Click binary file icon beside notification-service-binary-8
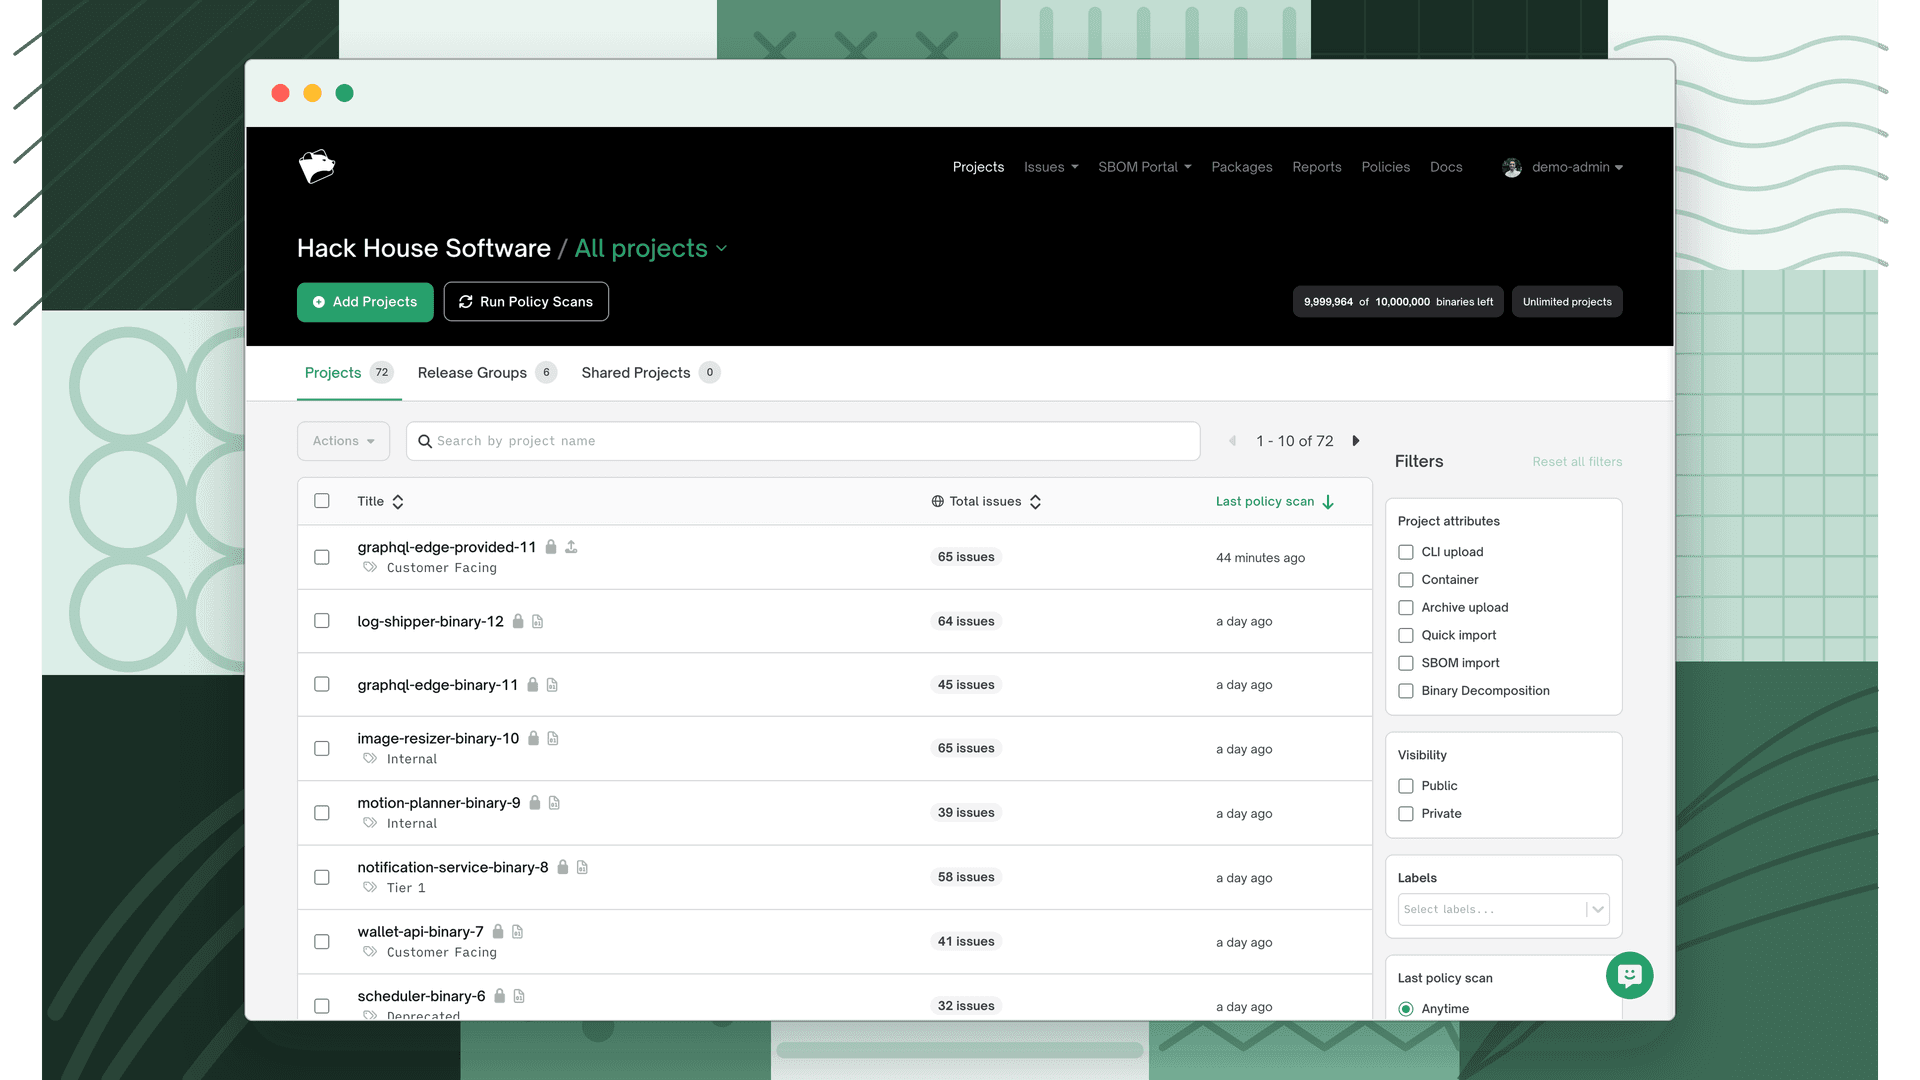The width and height of the screenshot is (1920, 1080). click(582, 867)
